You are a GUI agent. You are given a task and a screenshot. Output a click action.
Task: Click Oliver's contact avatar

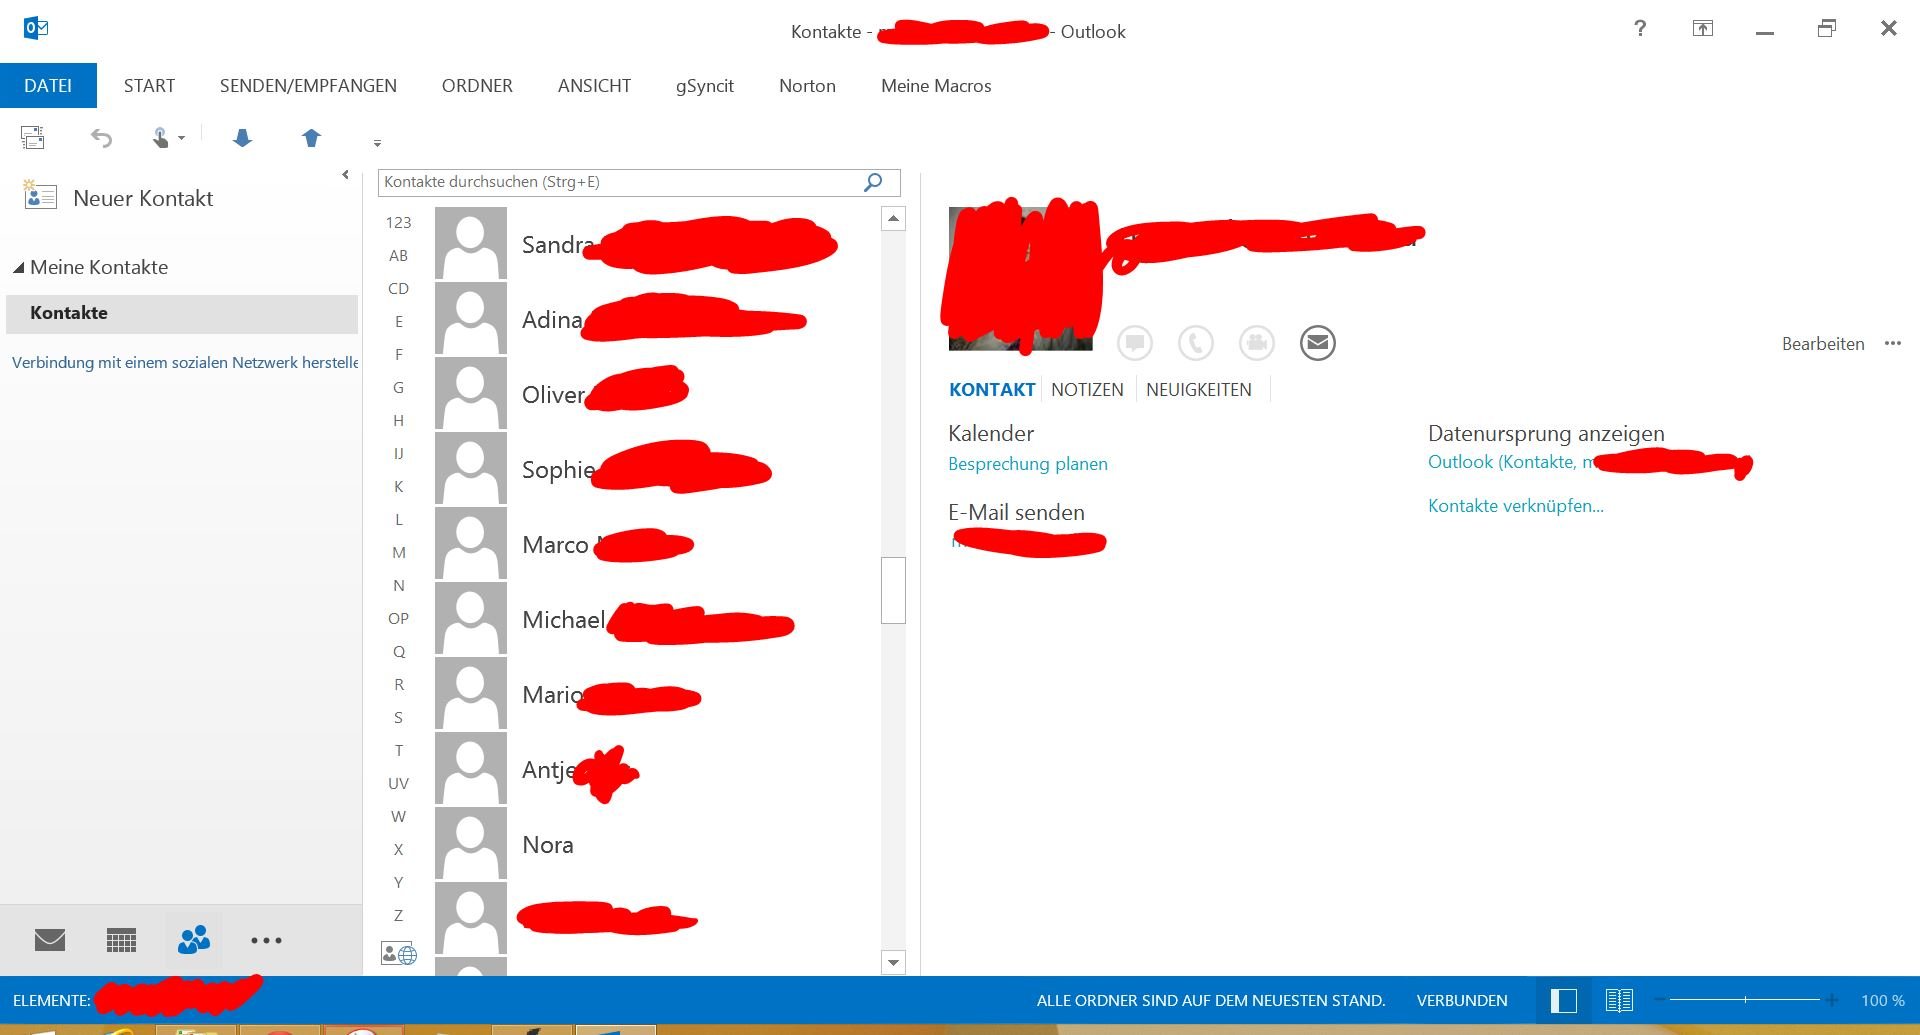471,394
